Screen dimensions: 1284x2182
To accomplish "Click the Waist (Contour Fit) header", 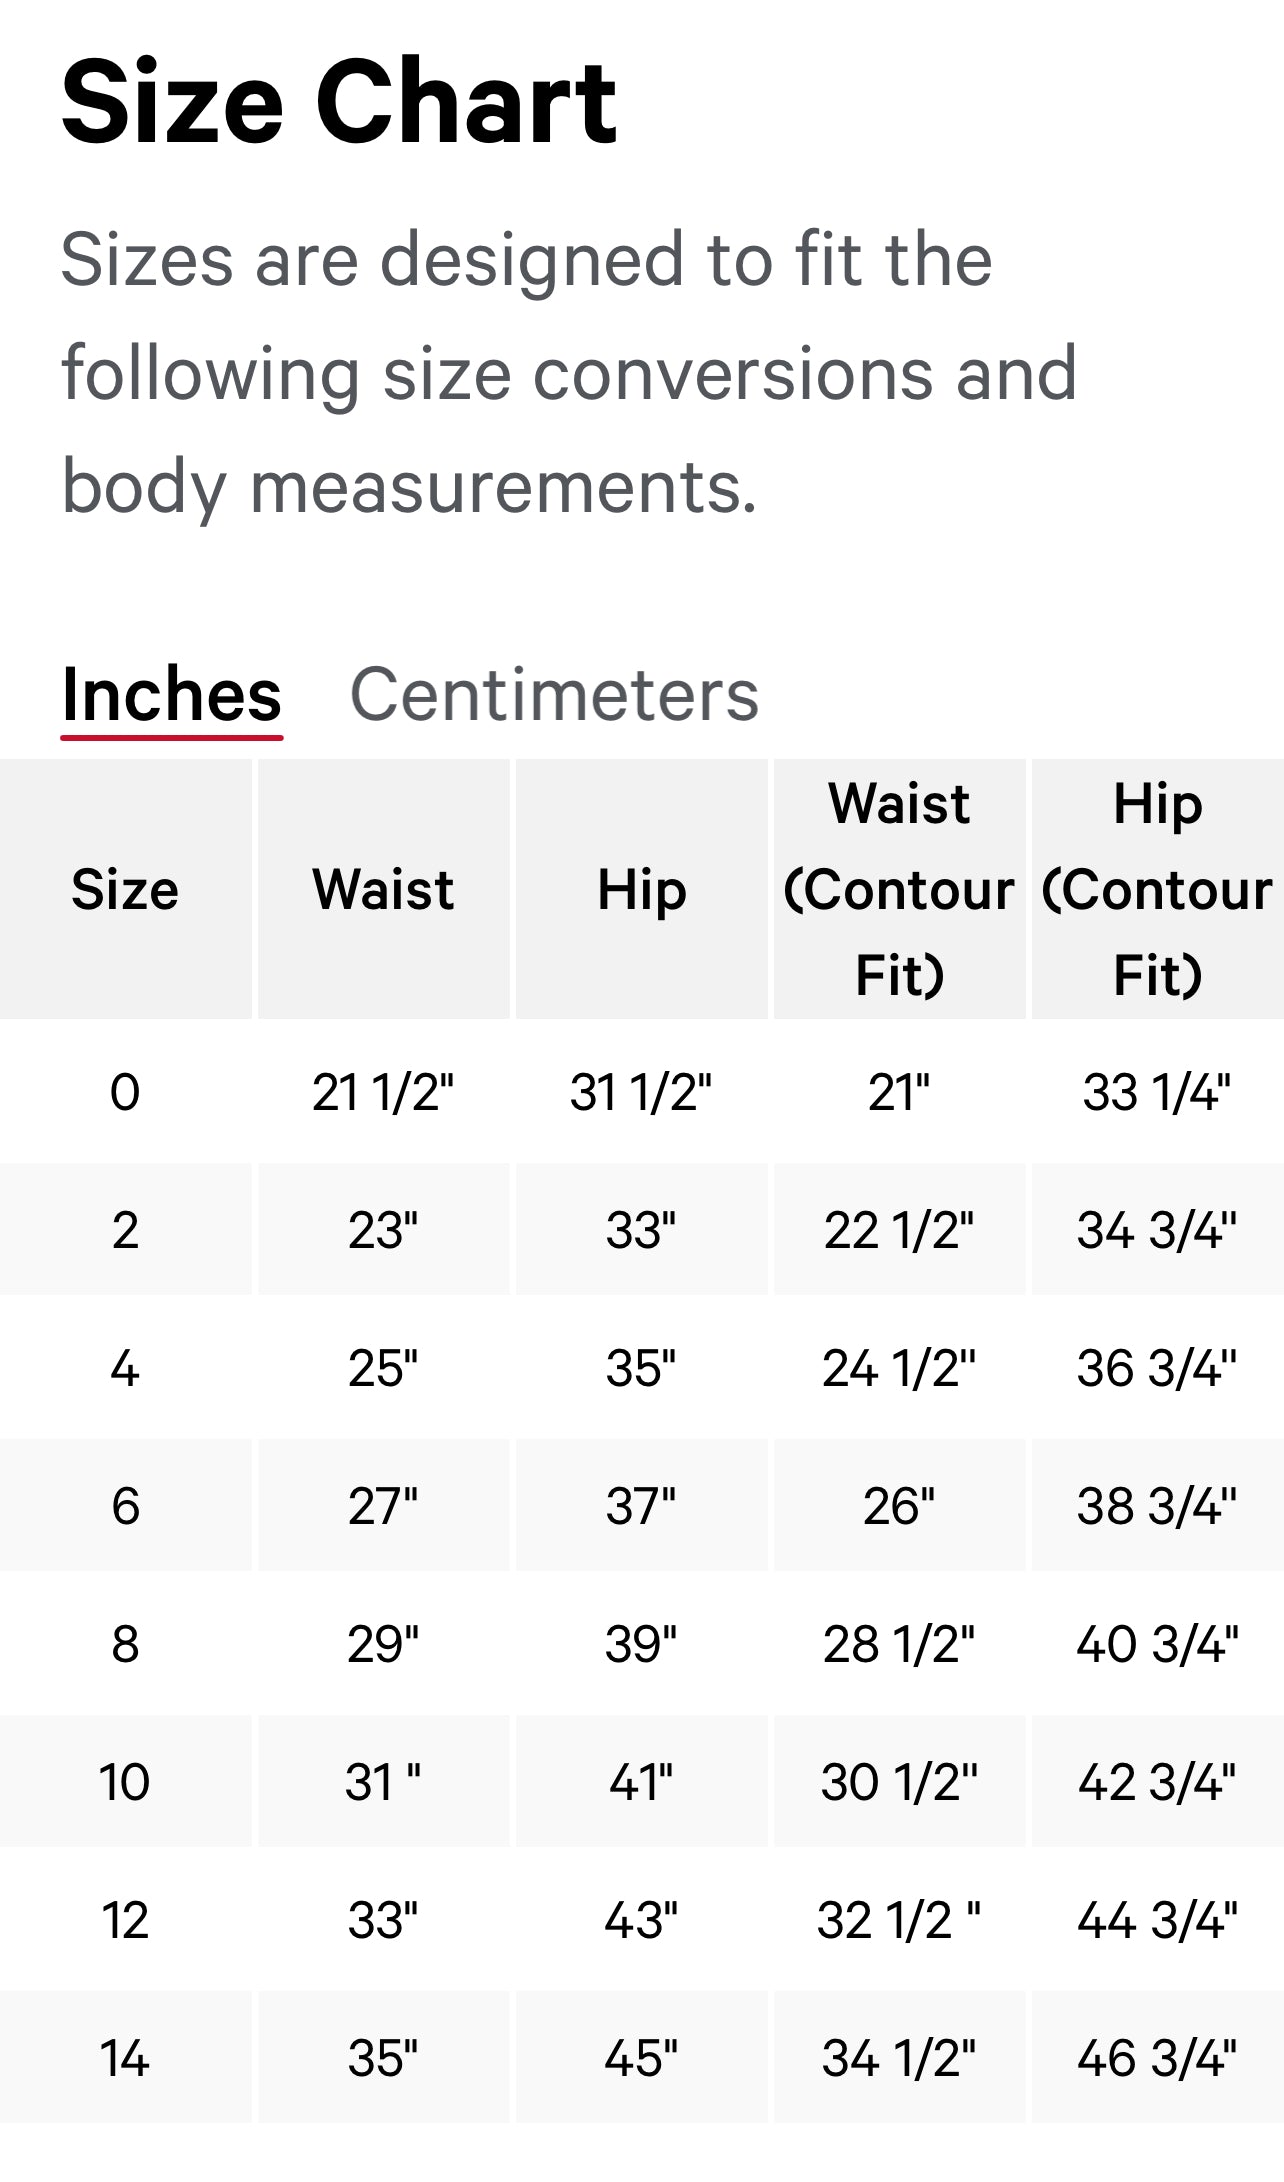I will click(x=899, y=889).
